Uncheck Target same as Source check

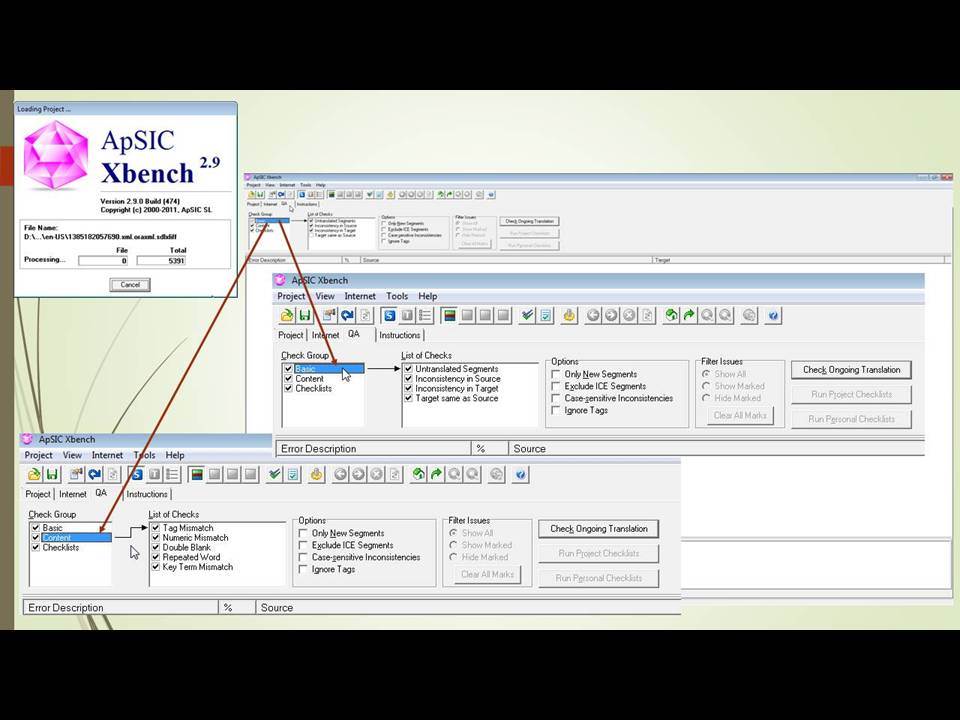coord(408,398)
